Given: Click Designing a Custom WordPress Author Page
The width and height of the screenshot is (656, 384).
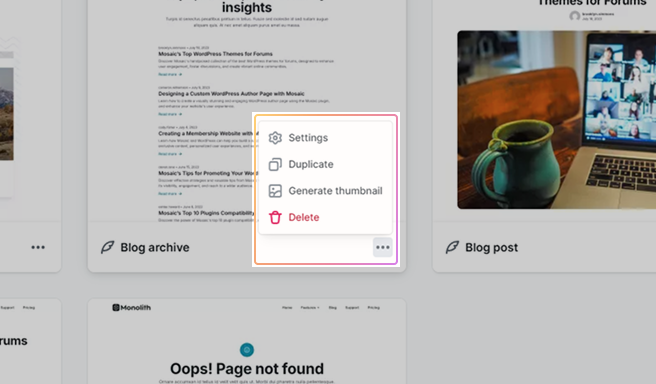Looking at the screenshot, I should pyautogui.click(x=231, y=94).
